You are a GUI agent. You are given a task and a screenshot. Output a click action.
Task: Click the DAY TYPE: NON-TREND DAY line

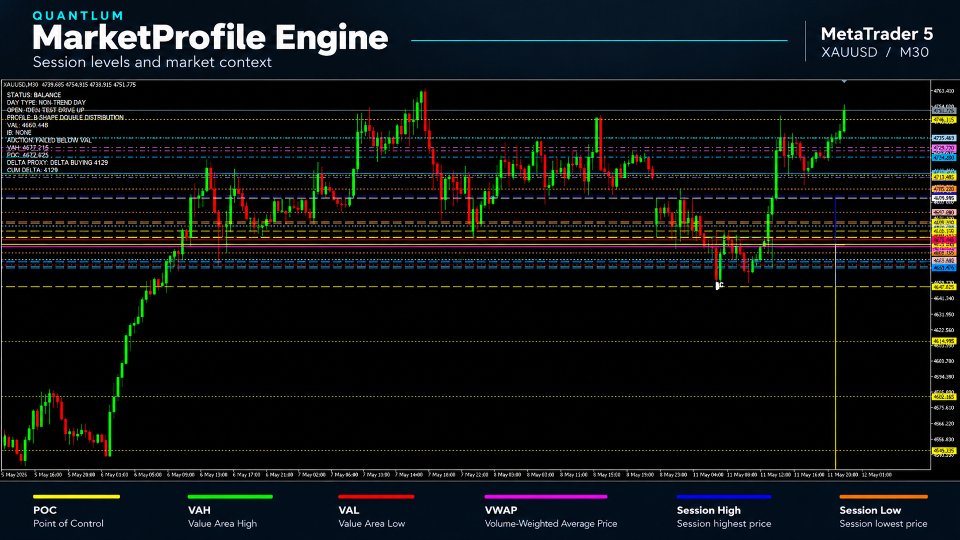(46, 103)
